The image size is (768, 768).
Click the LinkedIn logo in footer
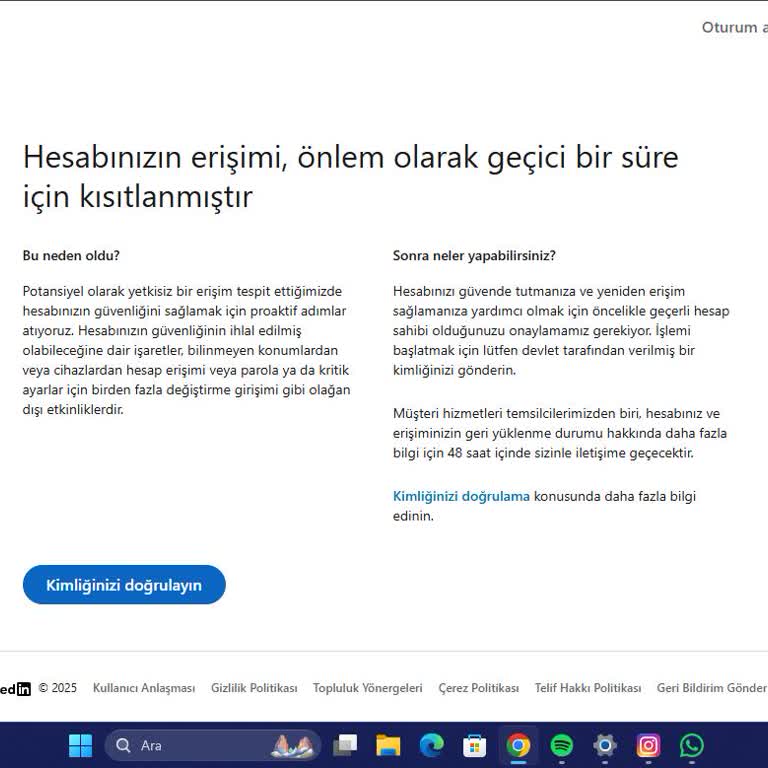click(16, 689)
